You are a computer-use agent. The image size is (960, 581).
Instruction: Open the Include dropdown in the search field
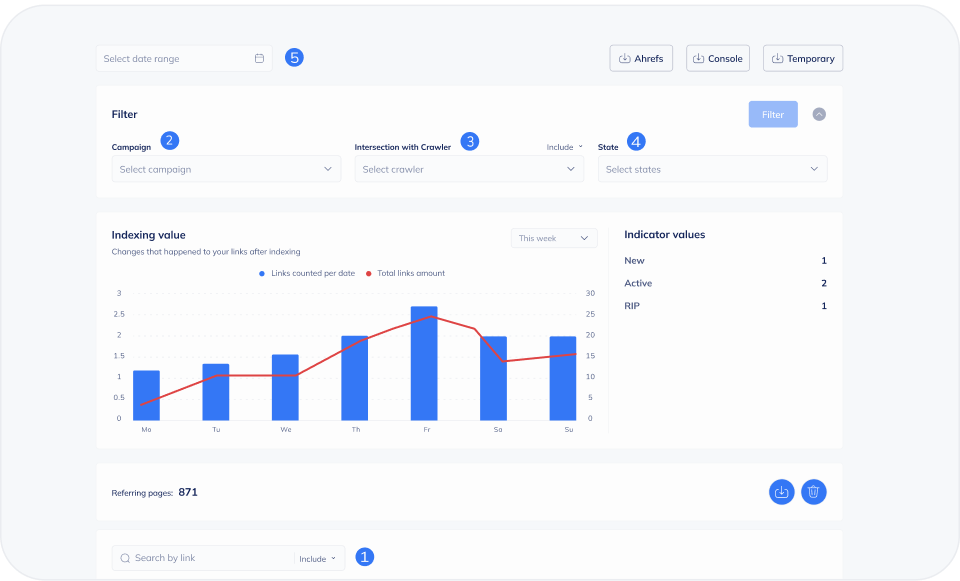318,558
